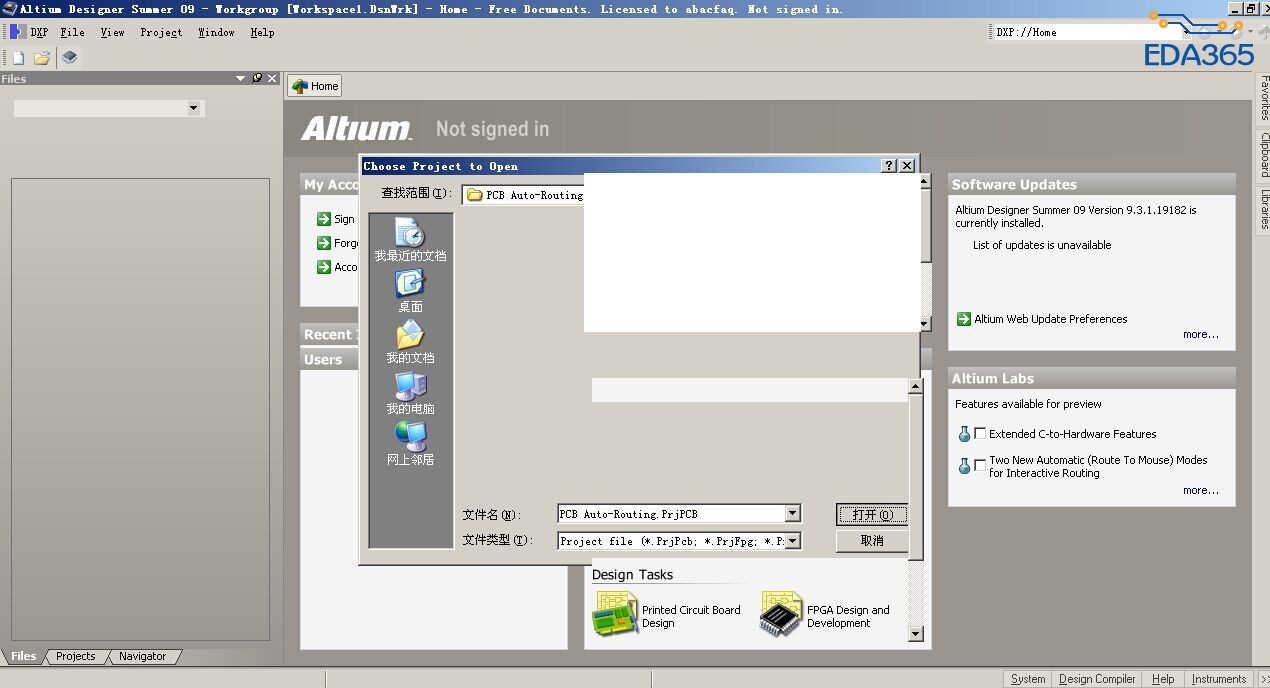The image size is (1270, 688).
Task: Open Design Compiler status bar button
Action: [1097, 679]
